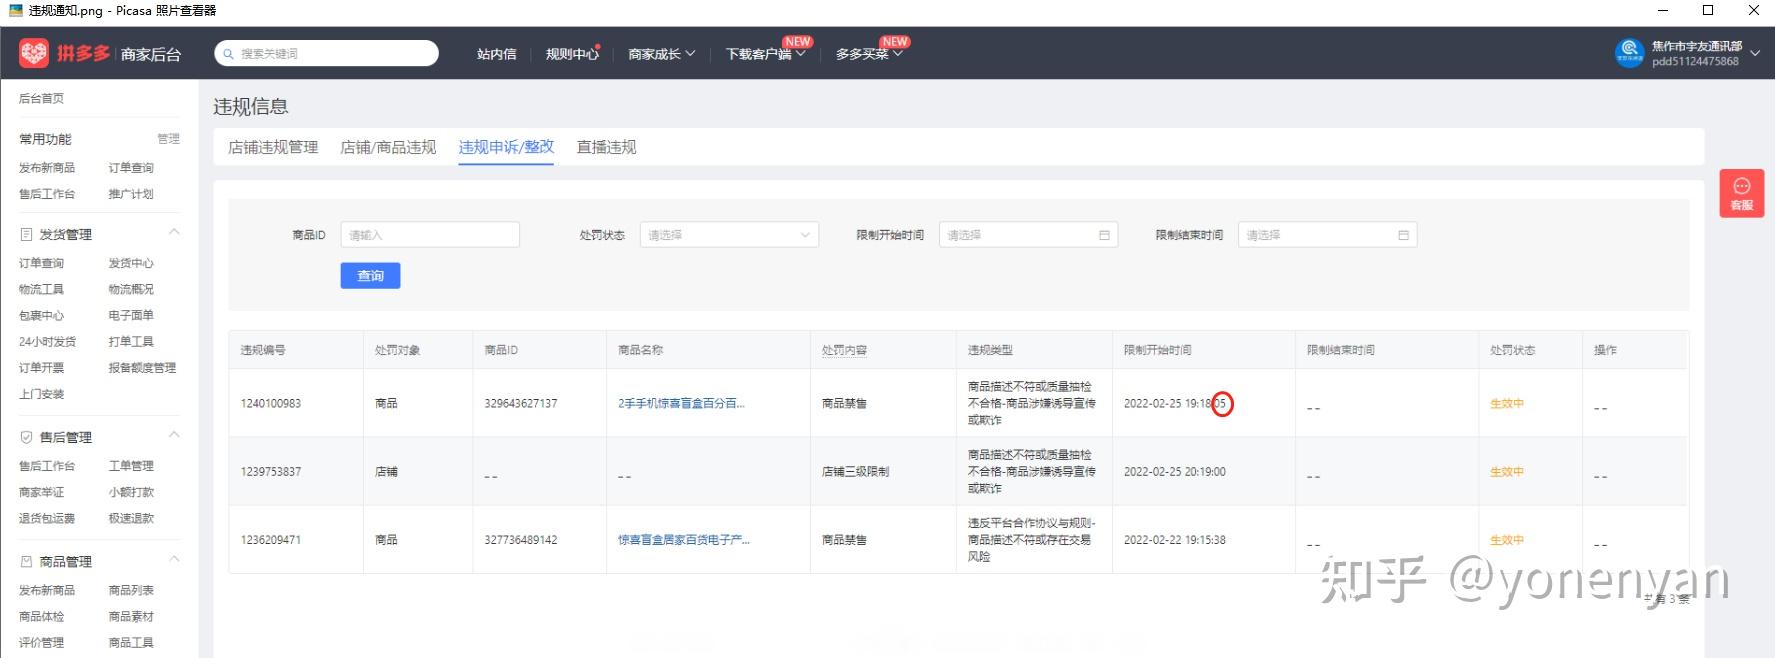Image resolution: width=1775 pixels, height=658 pixels.
Task: Click 发货中心 in the sidebar
Action: click(131, 263)
